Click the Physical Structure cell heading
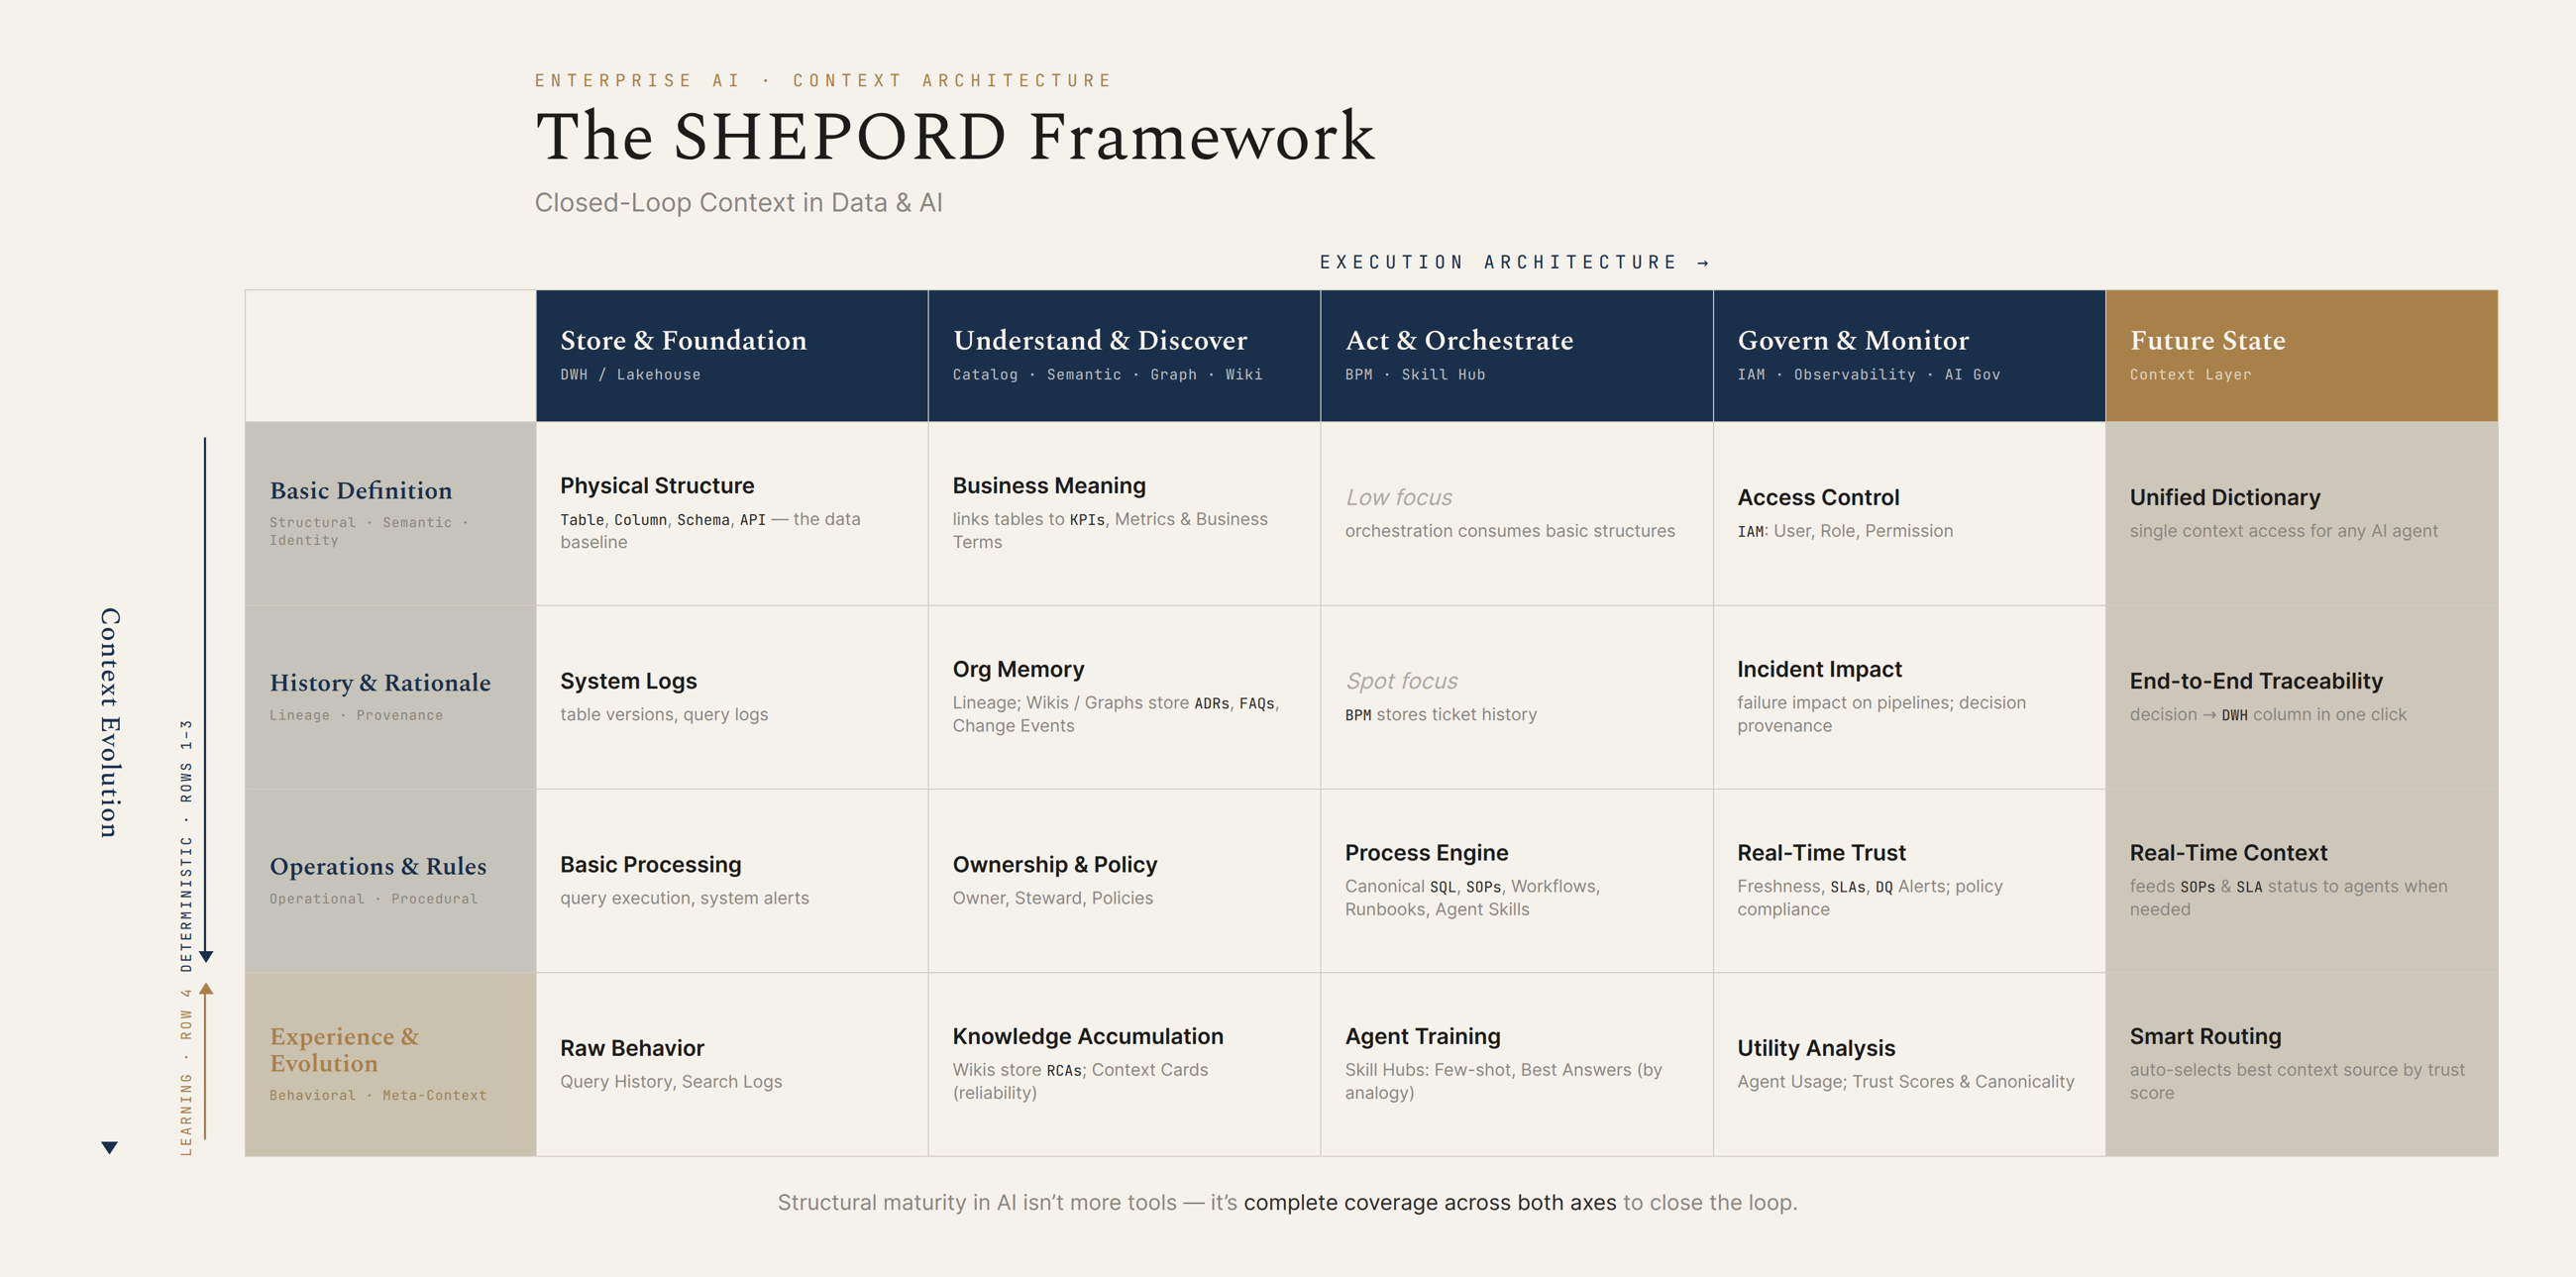Image resolution: width=2576 pixels, height=1277 pixels. coord(657,486)
